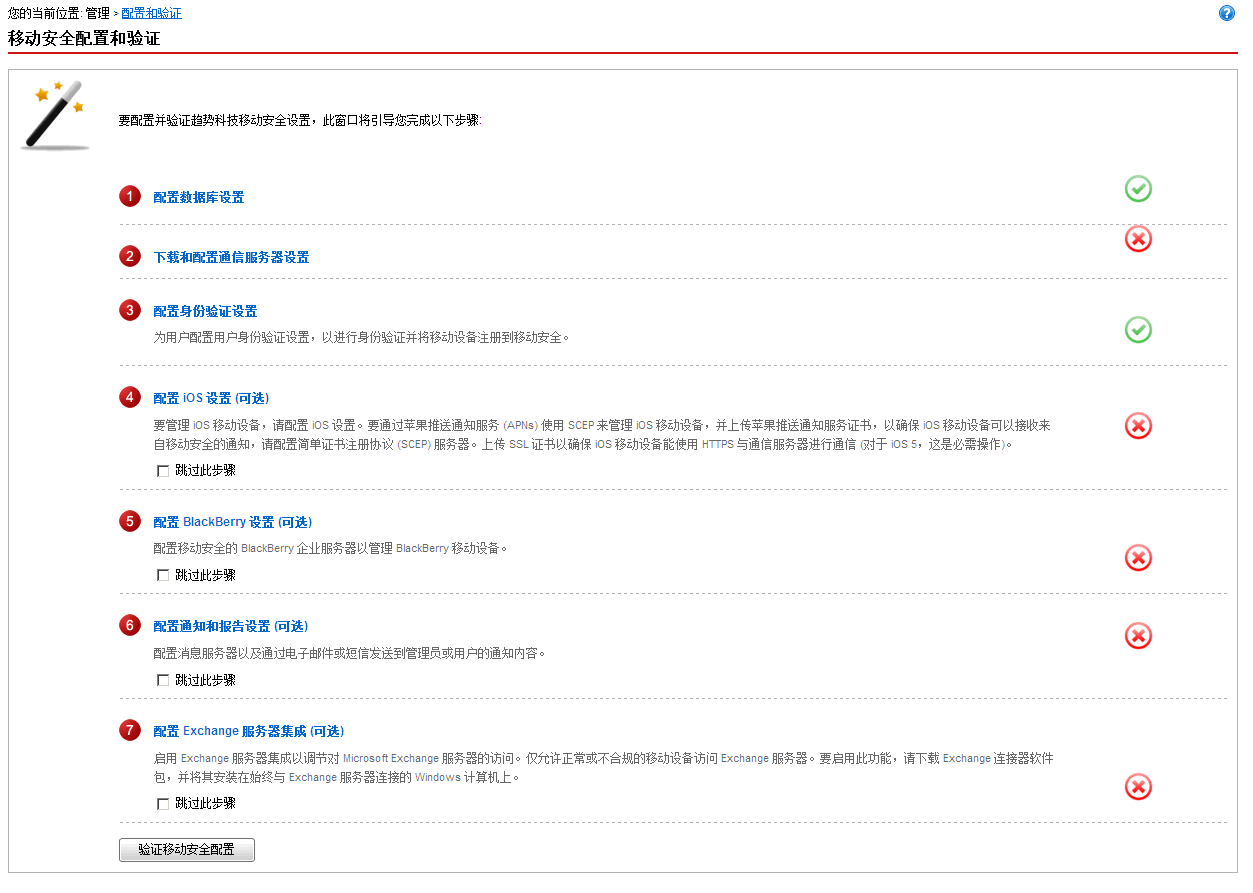
Task: Click red X status for BlackBerry settings
Action: pyautogui.click(x=1138, y=558)
